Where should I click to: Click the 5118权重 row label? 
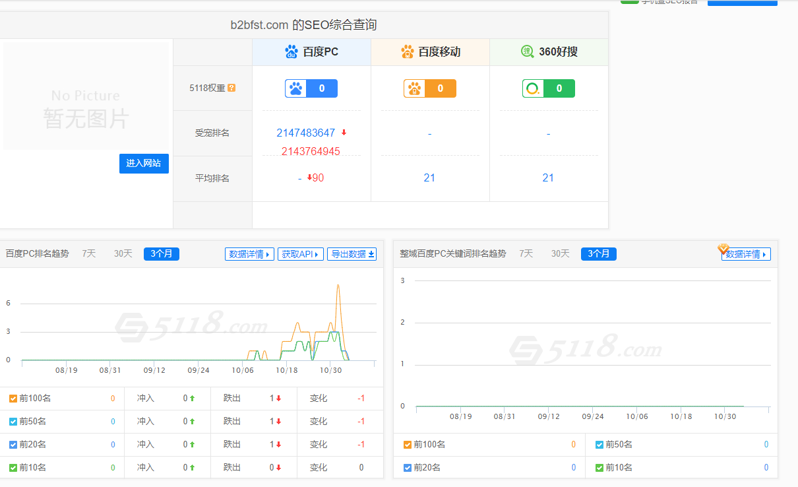pyautogui.click(x=207, y=88)
